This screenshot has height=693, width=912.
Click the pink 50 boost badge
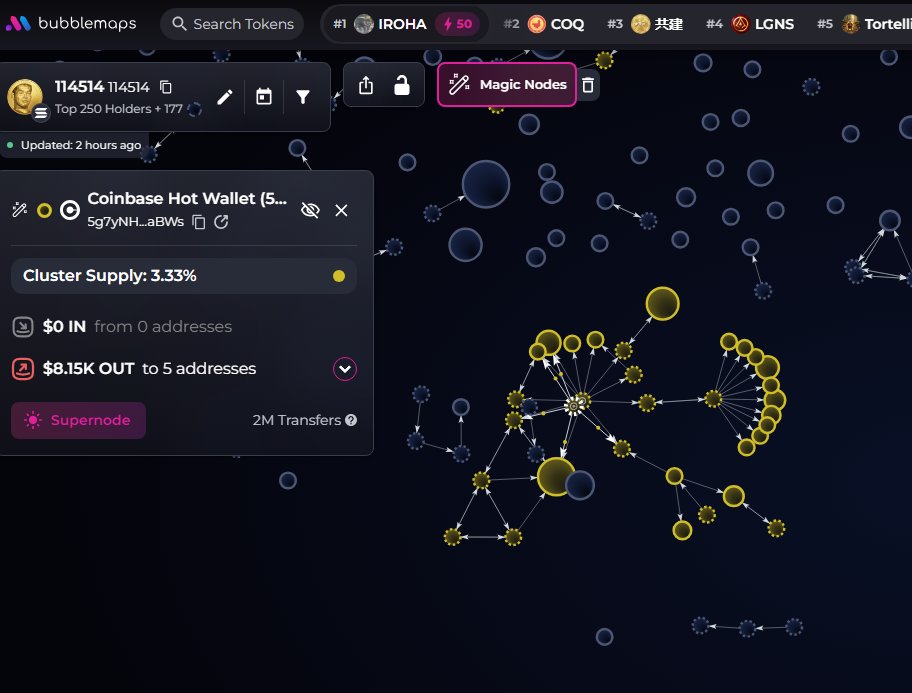pos(458,24)
